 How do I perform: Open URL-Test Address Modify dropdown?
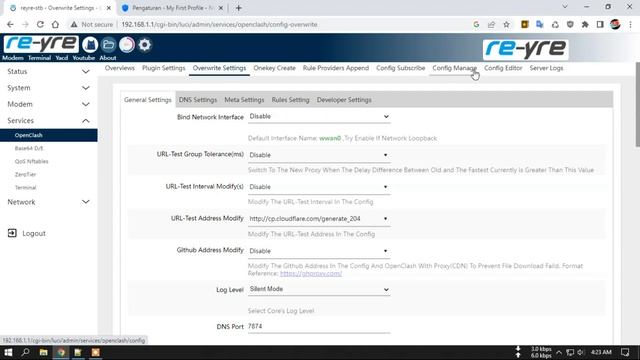click(x=319, y=219)
